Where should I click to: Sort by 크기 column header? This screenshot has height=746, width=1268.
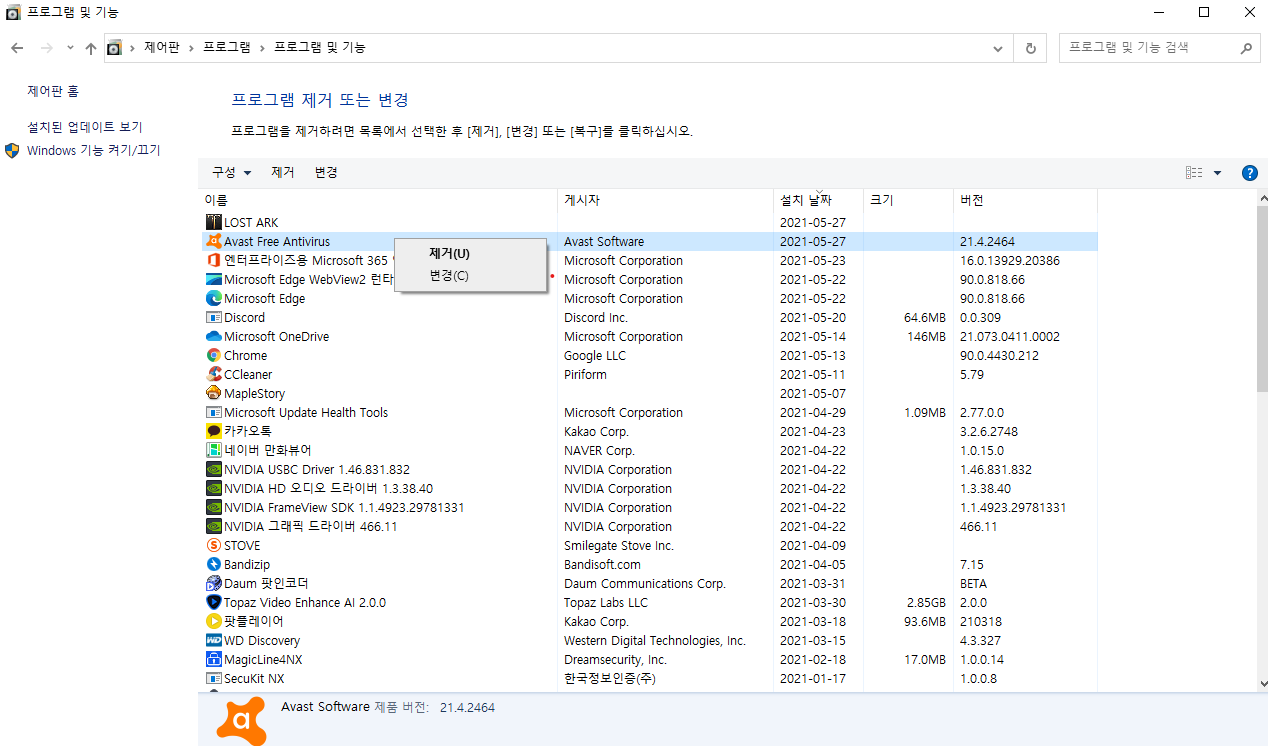[908, 200]
